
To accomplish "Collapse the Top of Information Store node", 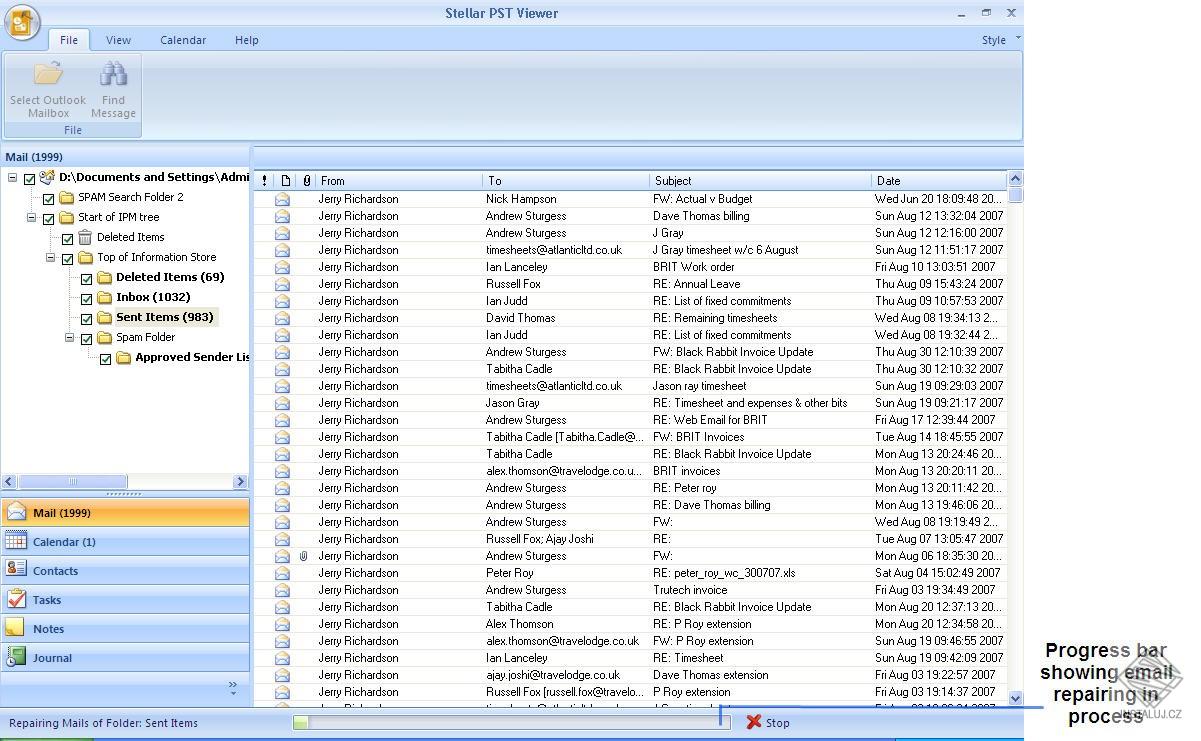I will click(x=50, y=257).
